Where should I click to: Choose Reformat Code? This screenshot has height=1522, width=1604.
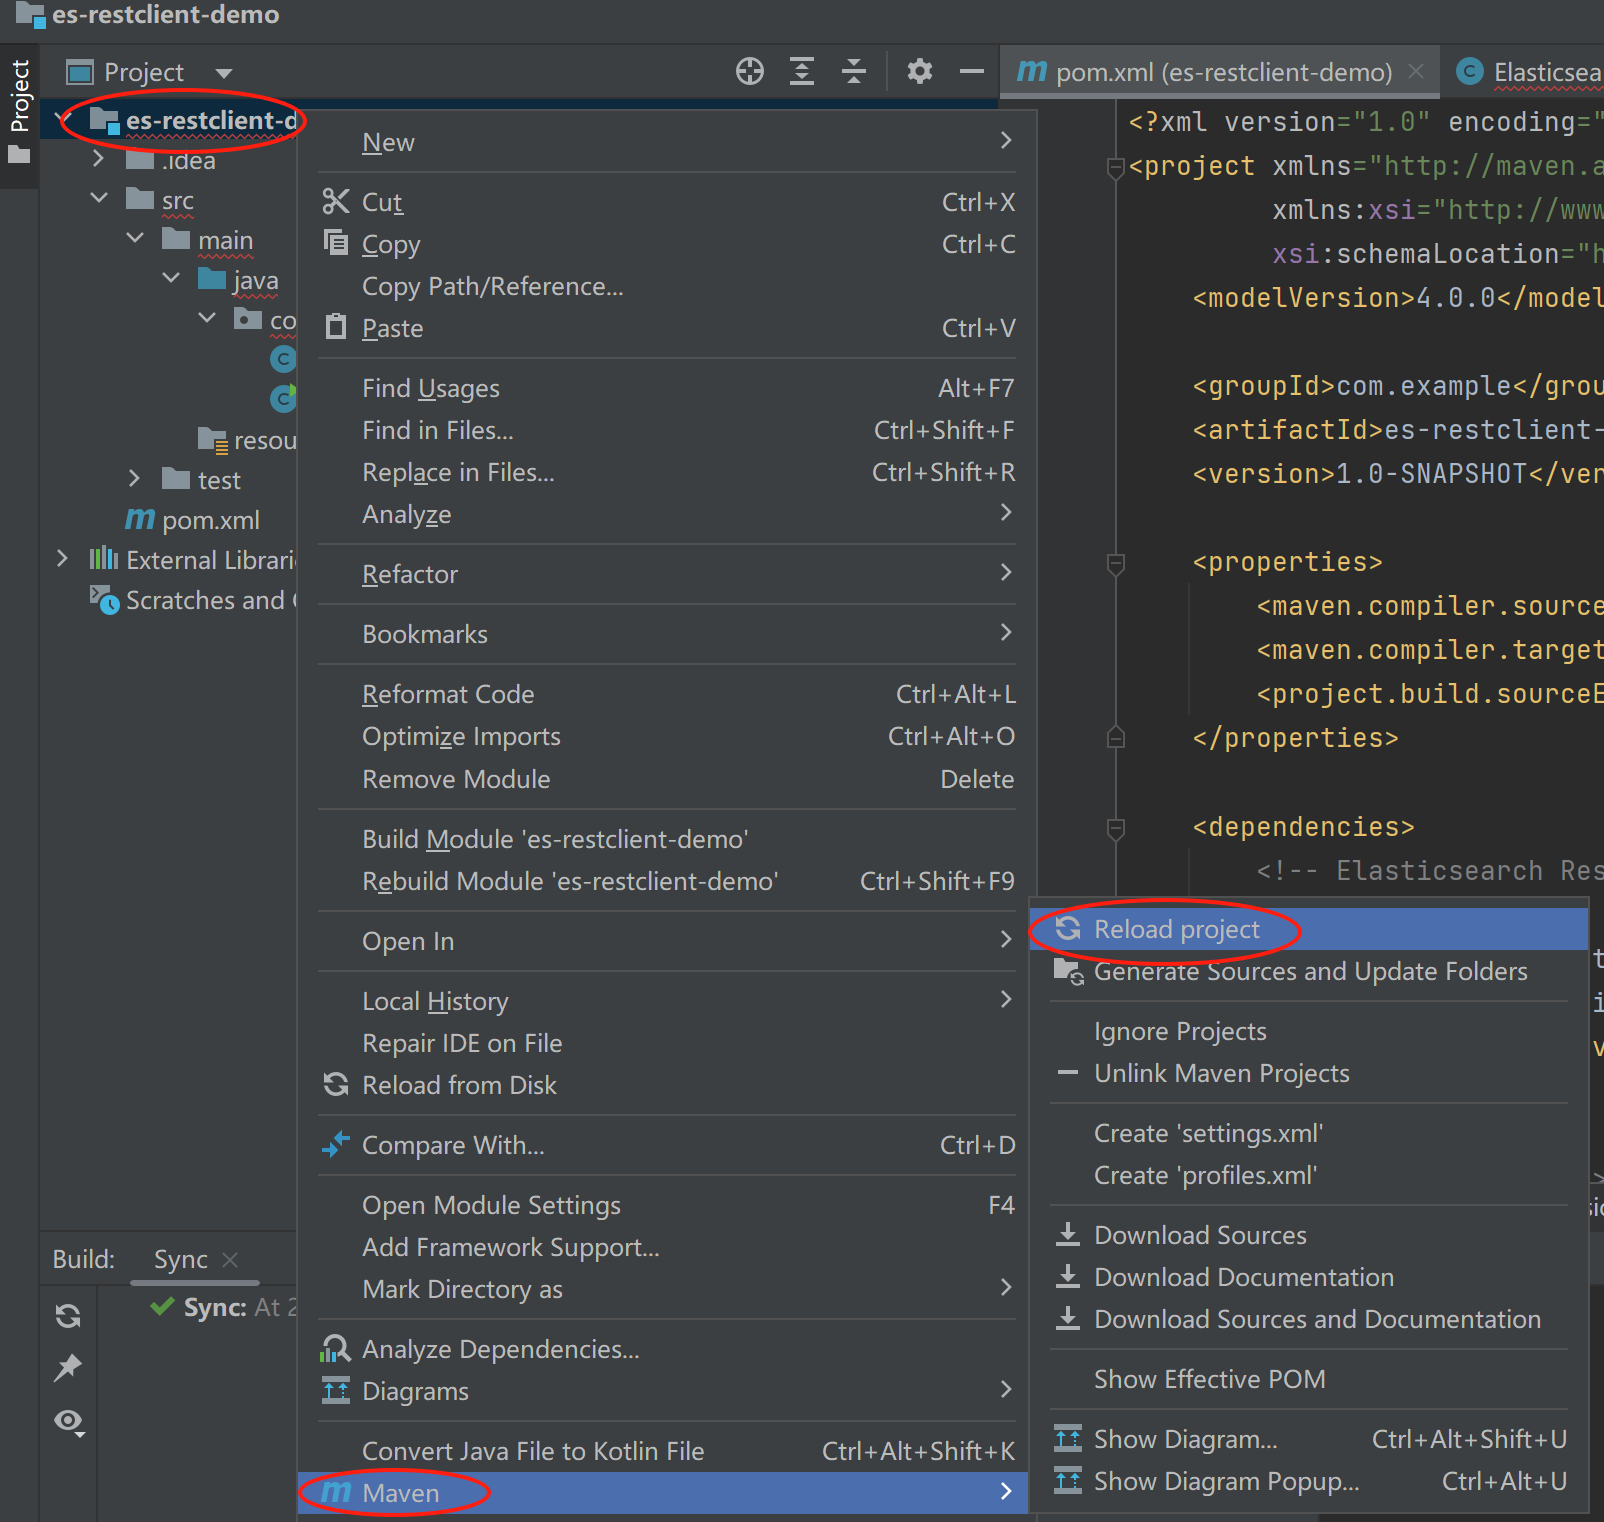(x=667, y=694)
